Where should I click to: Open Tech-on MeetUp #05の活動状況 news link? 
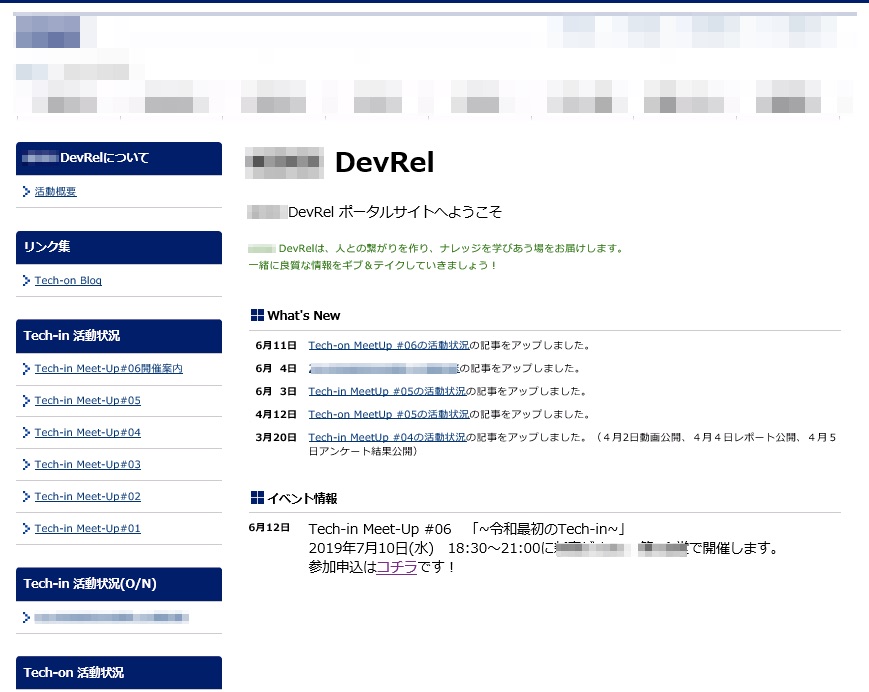389,414
